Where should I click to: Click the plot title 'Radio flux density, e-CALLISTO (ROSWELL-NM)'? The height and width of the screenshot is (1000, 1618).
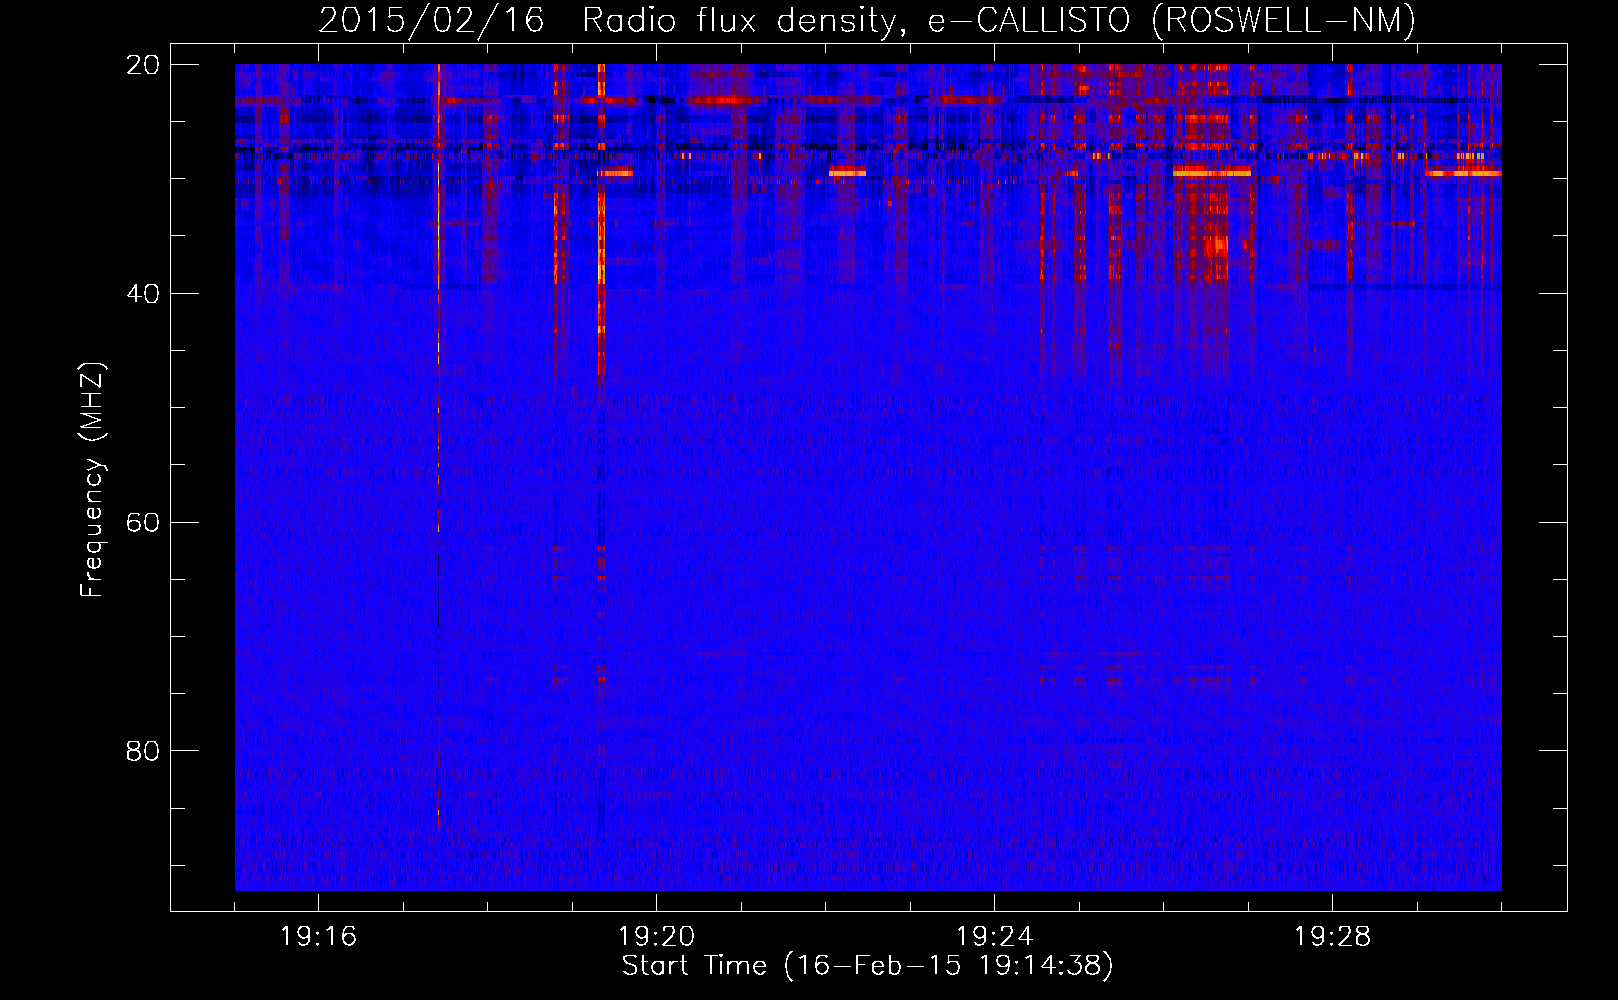[999, 20]
